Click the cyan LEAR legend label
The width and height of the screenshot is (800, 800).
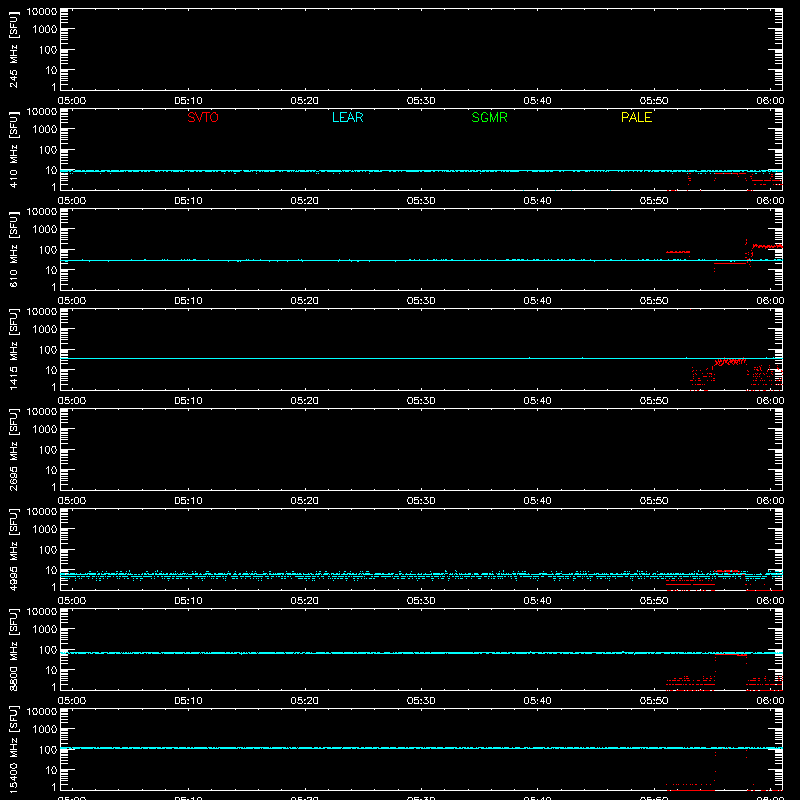coord(347,117)
